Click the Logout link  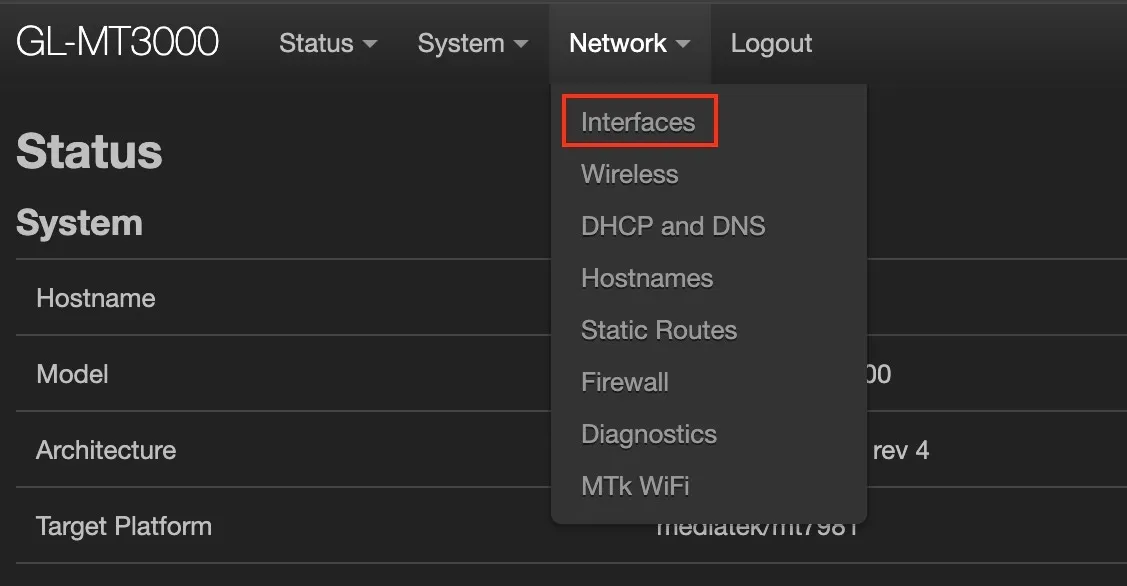(x=771, y=43)
